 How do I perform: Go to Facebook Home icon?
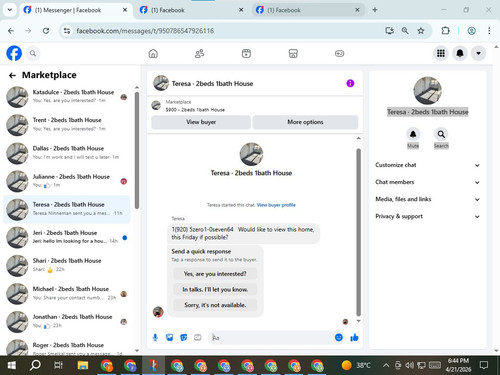click(x=153, y=53)
